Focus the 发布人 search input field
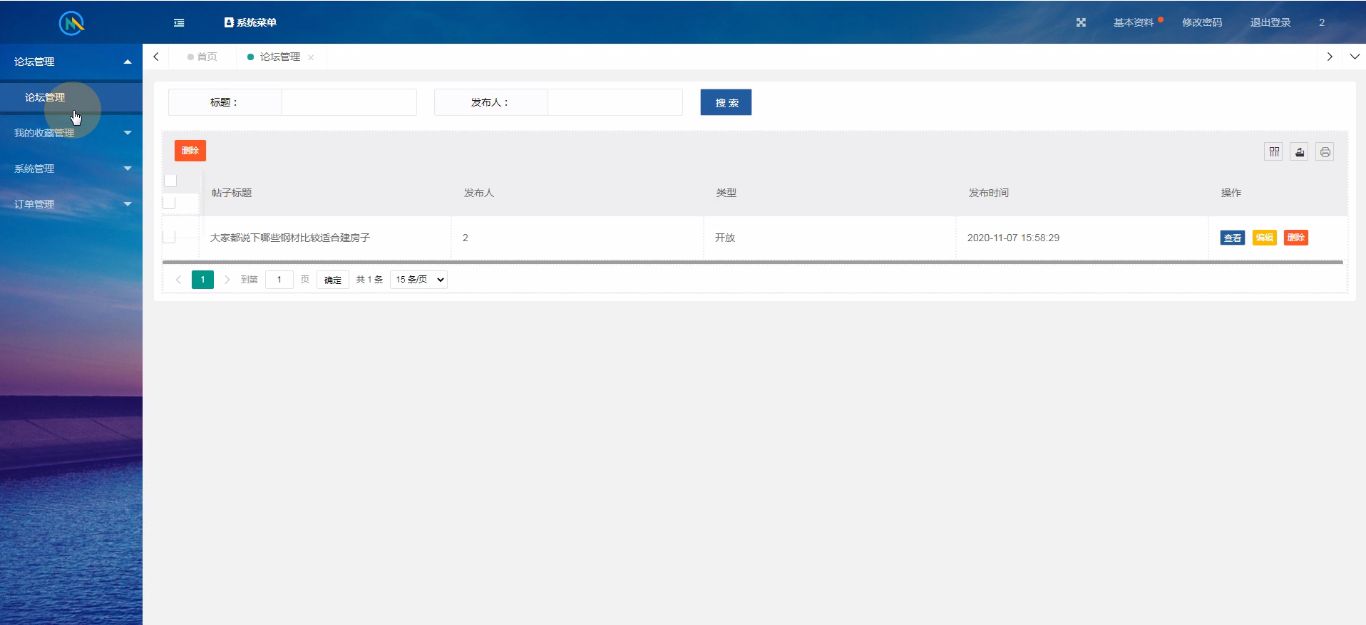Image resolution: width=1366 pixels, height=625 pixels. coord(614,102)
